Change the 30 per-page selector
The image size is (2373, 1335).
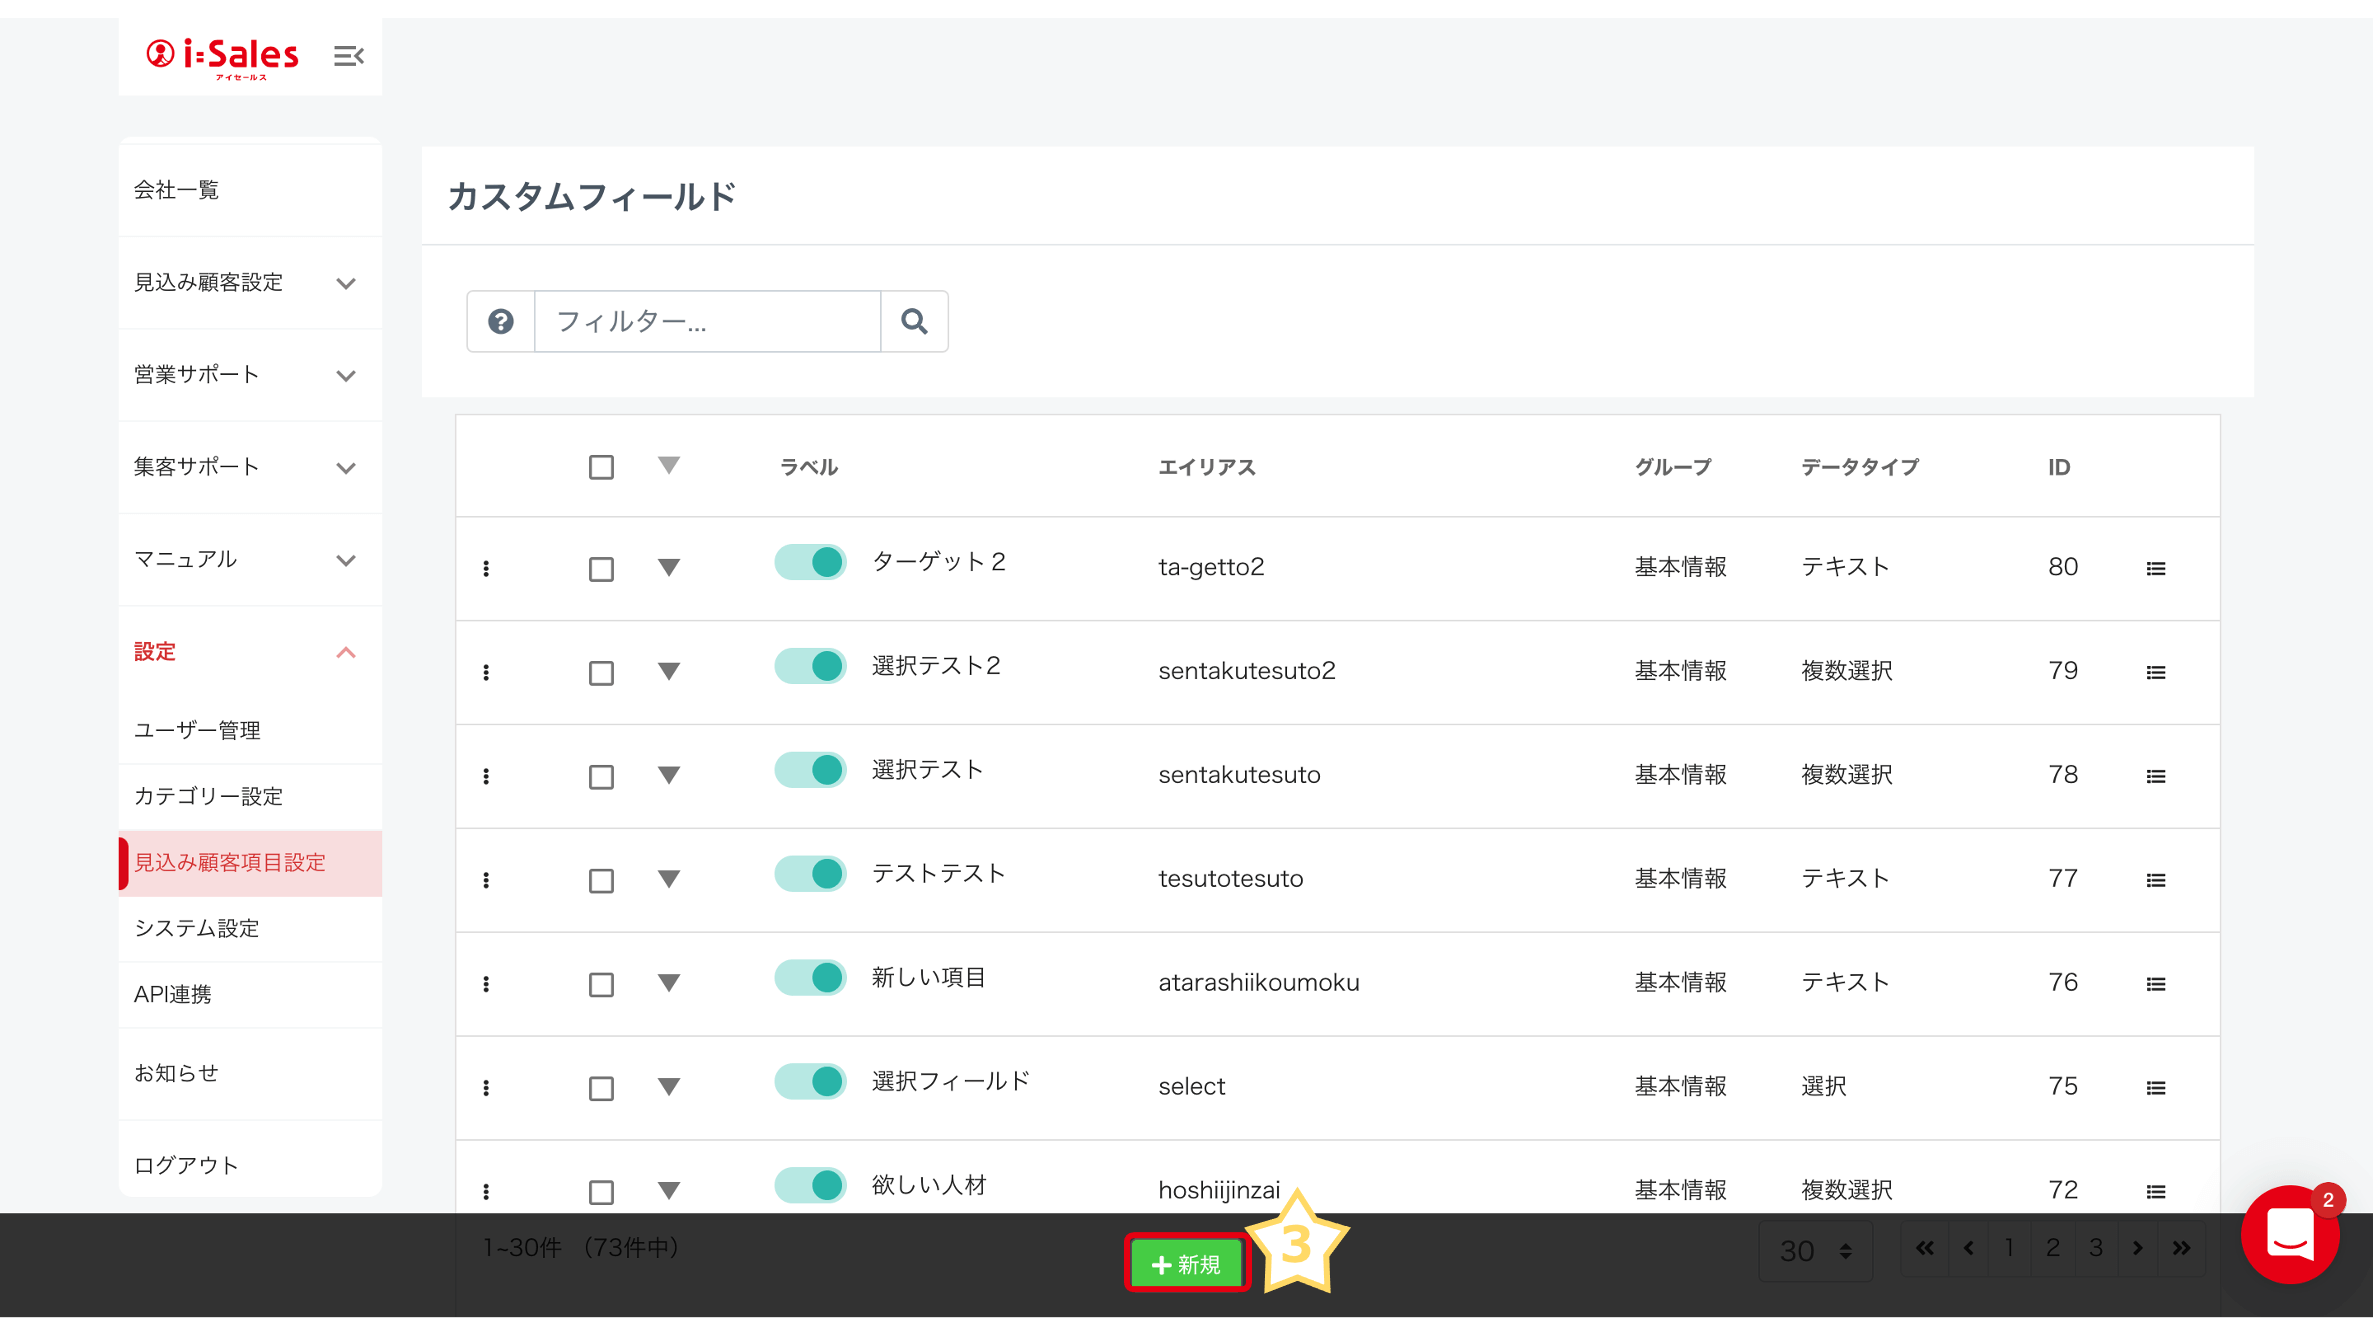click(x=1815, y=1250)
